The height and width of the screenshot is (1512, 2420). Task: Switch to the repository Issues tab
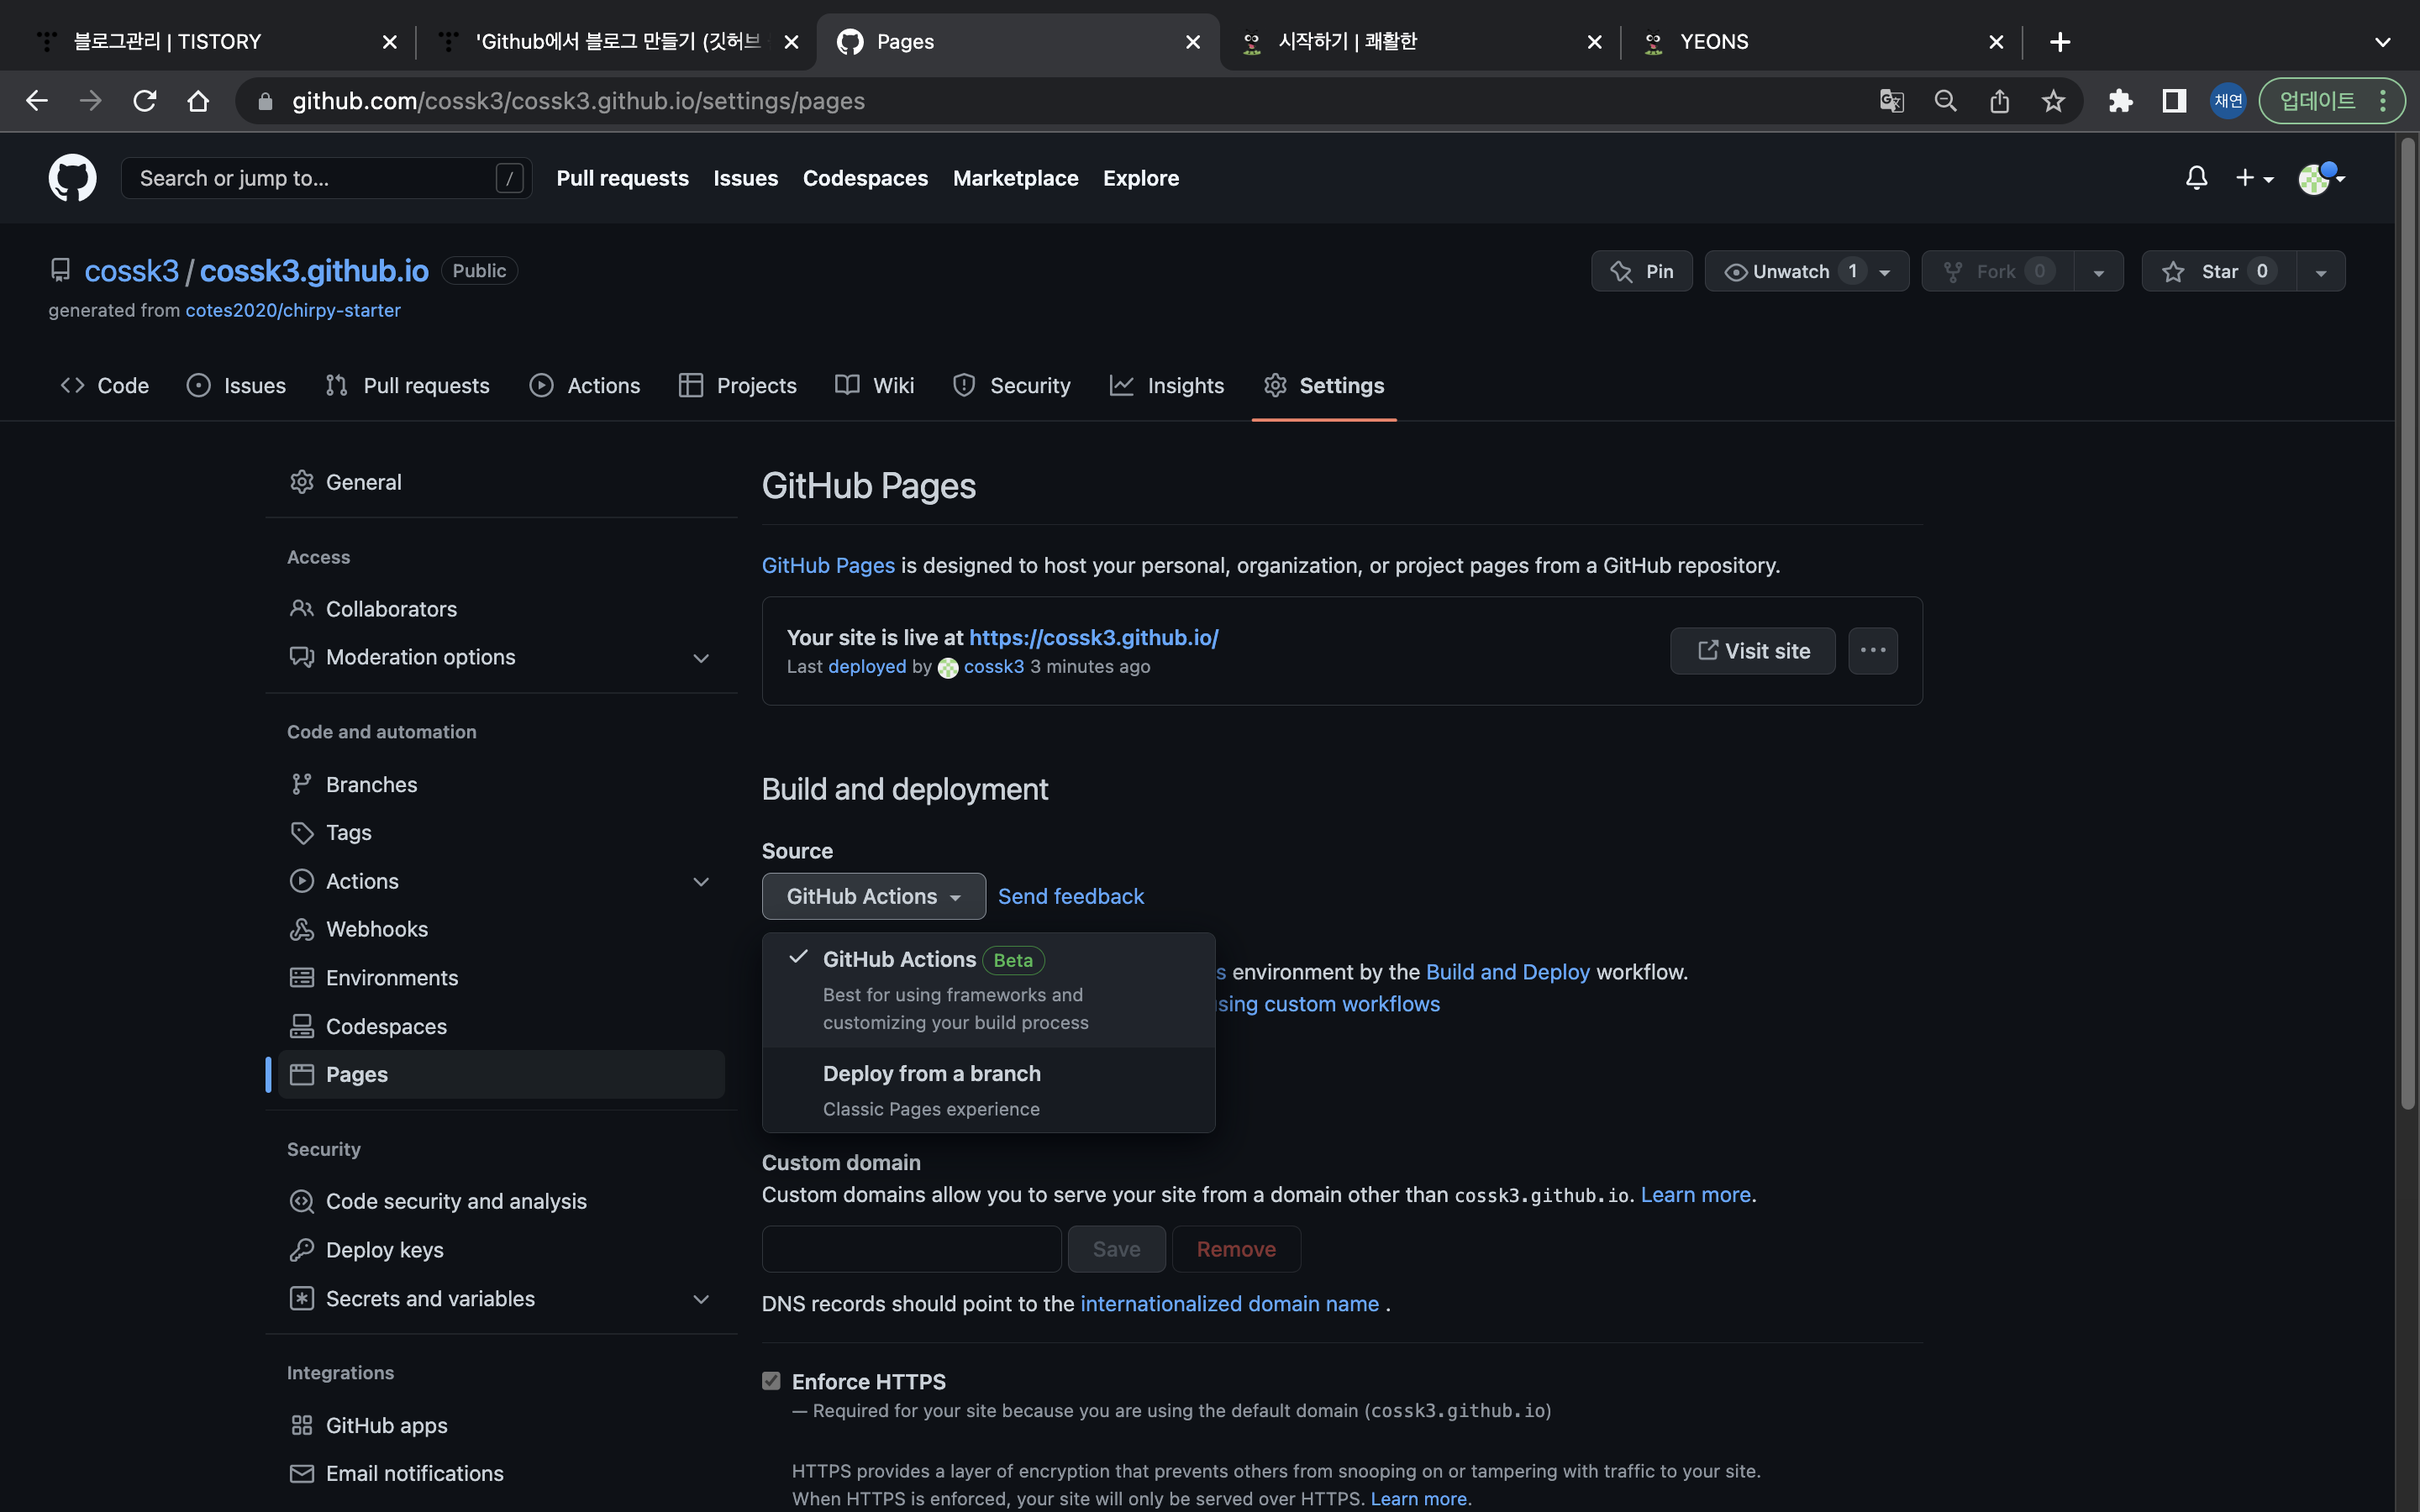pos(236,386)
